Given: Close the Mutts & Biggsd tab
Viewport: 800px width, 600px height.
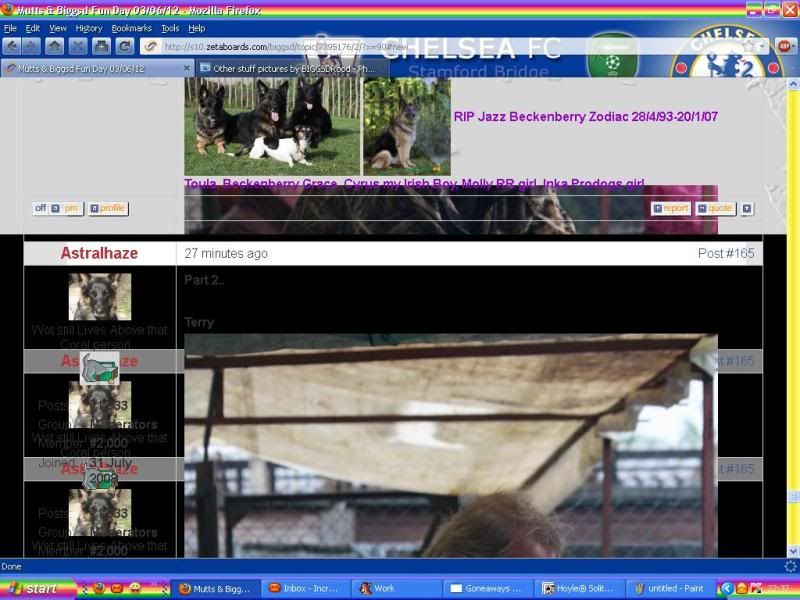Looking at the screenshot, I should tap(186, 69).
